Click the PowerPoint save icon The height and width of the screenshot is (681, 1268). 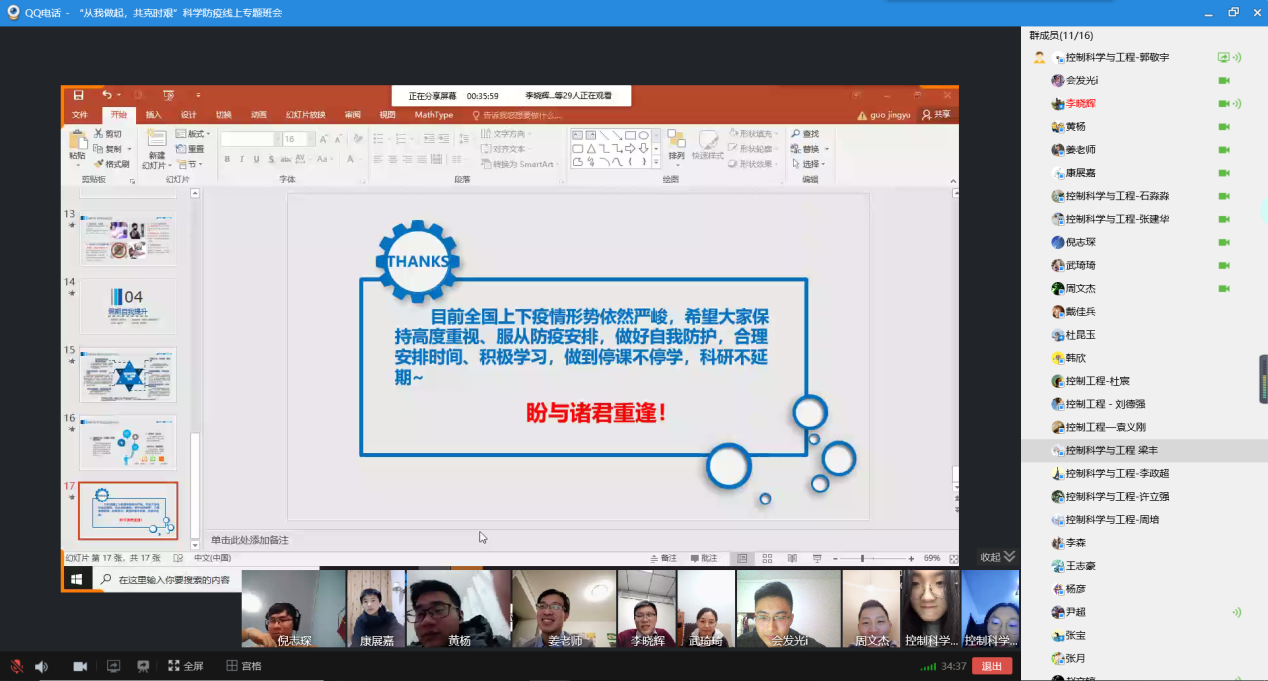(78, 95)
